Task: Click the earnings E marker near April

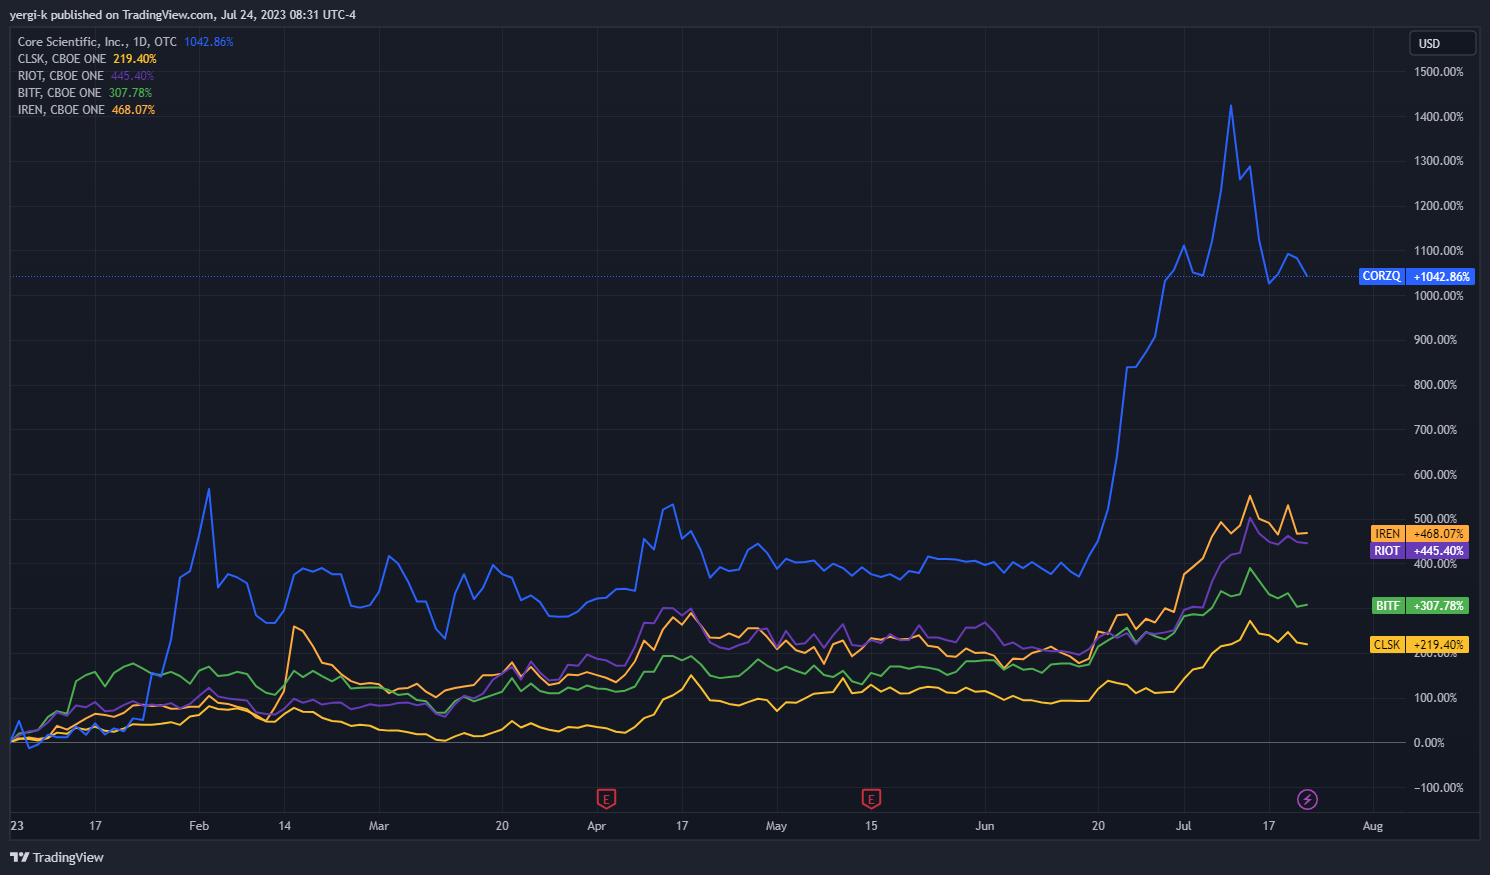Action: (x=606, y=799)
